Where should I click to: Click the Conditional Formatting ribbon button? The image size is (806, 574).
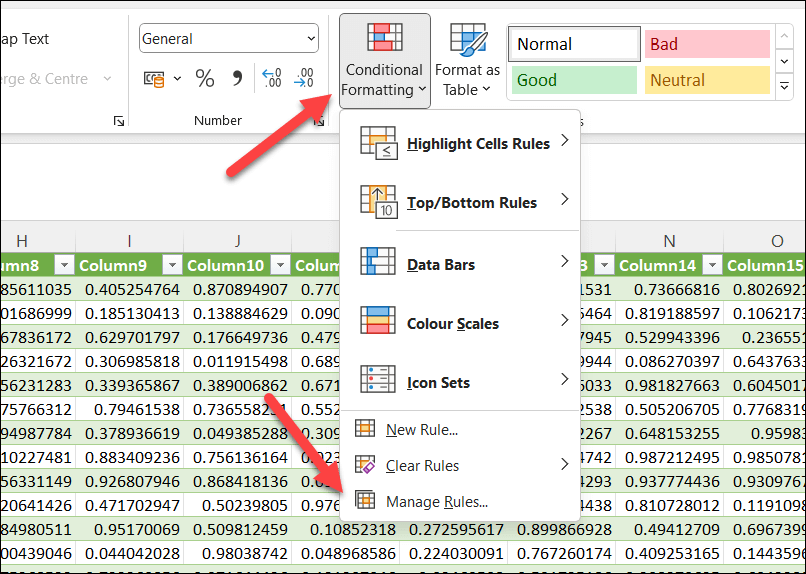(384, 60)
